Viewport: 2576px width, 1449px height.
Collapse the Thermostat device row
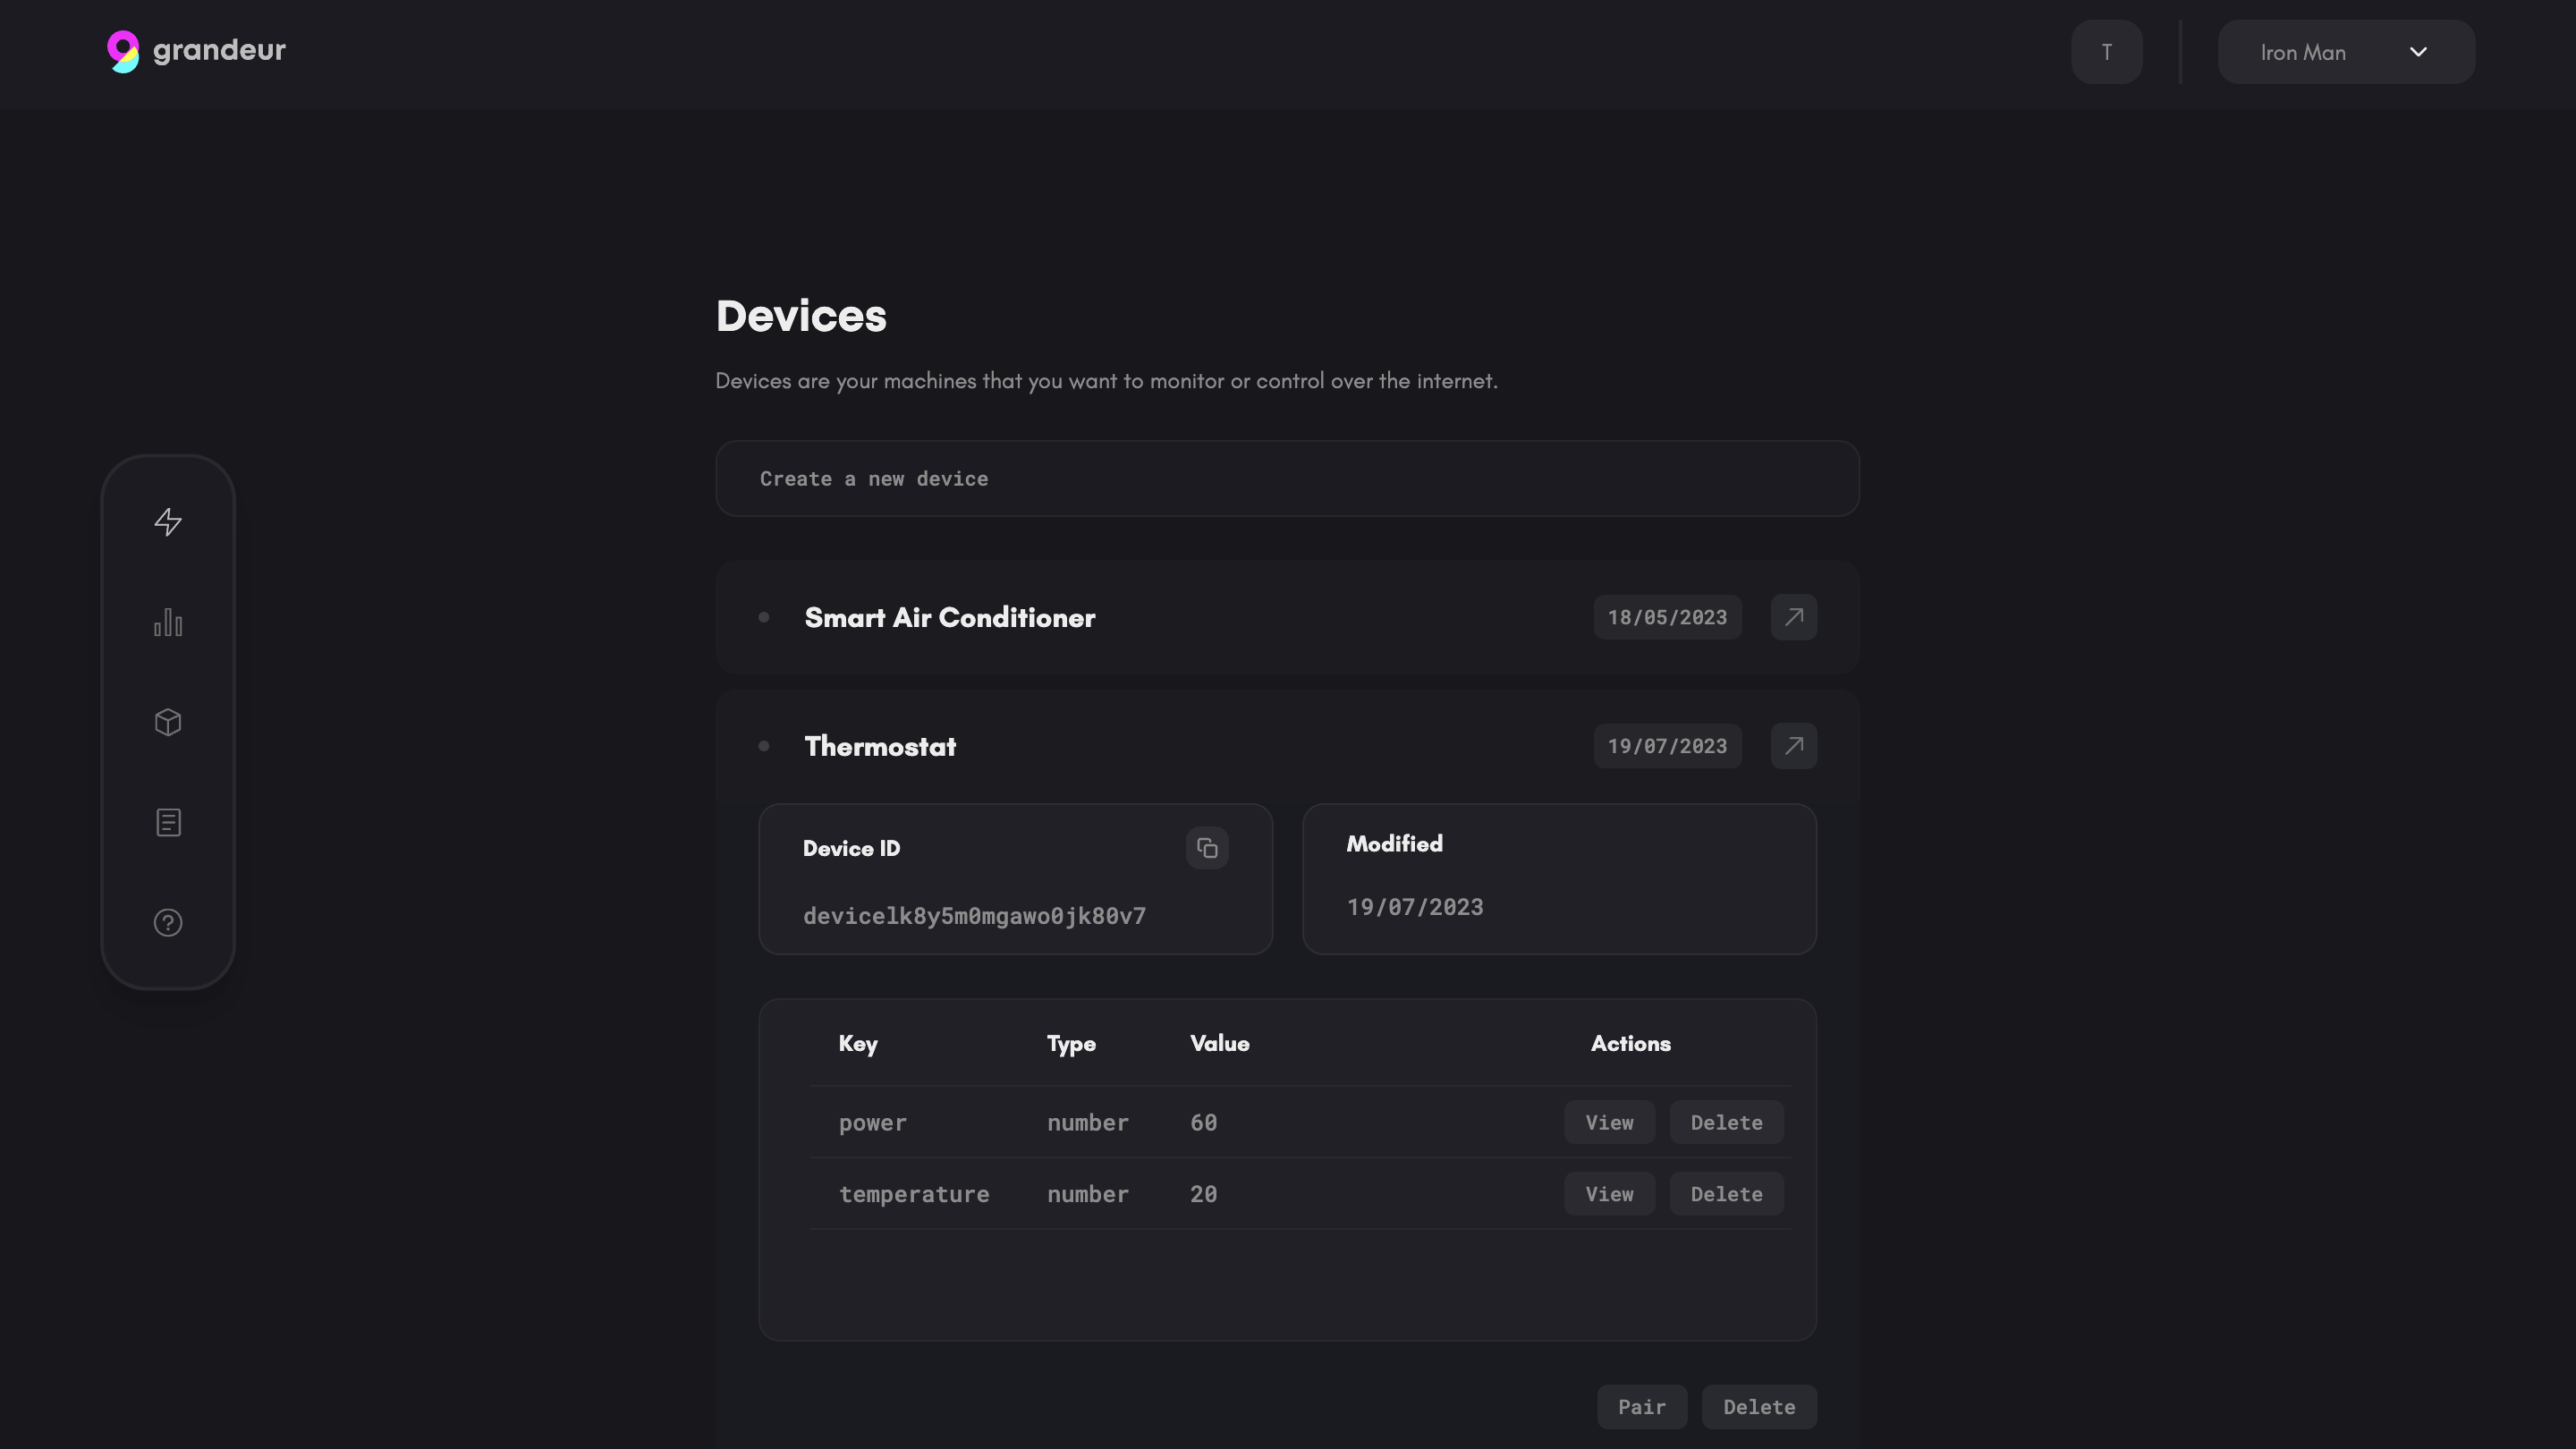(x=1287, y=746)
